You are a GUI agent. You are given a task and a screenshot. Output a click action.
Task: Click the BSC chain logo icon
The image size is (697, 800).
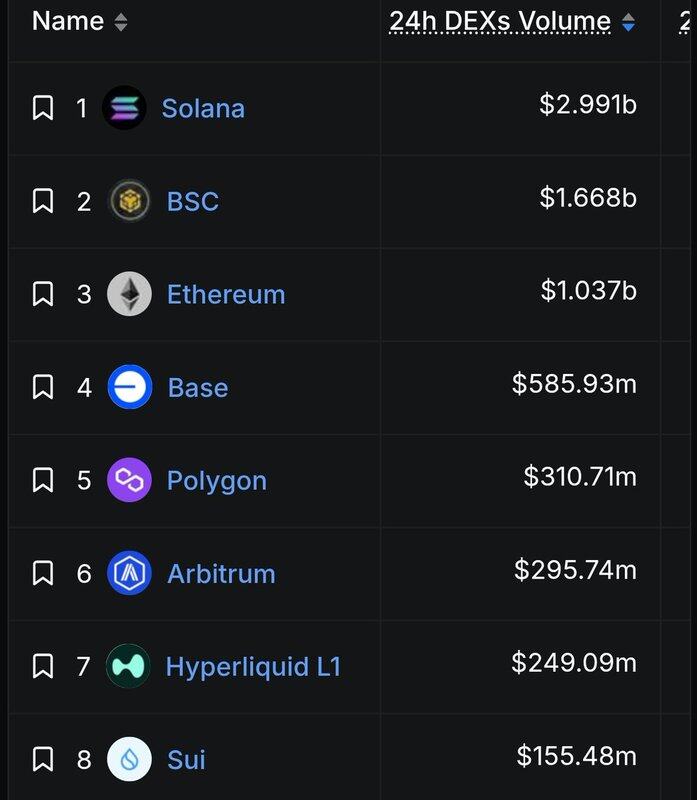click(x=129, y=201)
